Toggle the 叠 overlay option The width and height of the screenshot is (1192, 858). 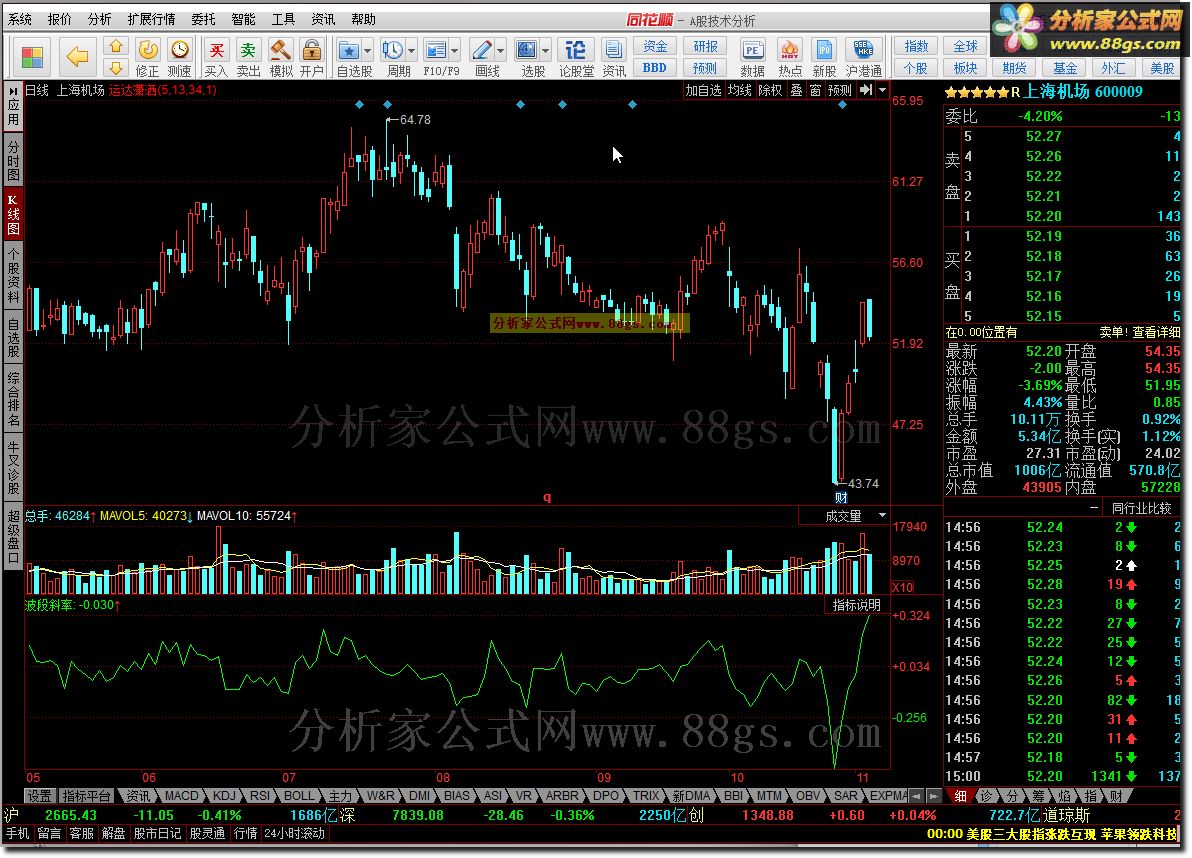coord(797,90)
